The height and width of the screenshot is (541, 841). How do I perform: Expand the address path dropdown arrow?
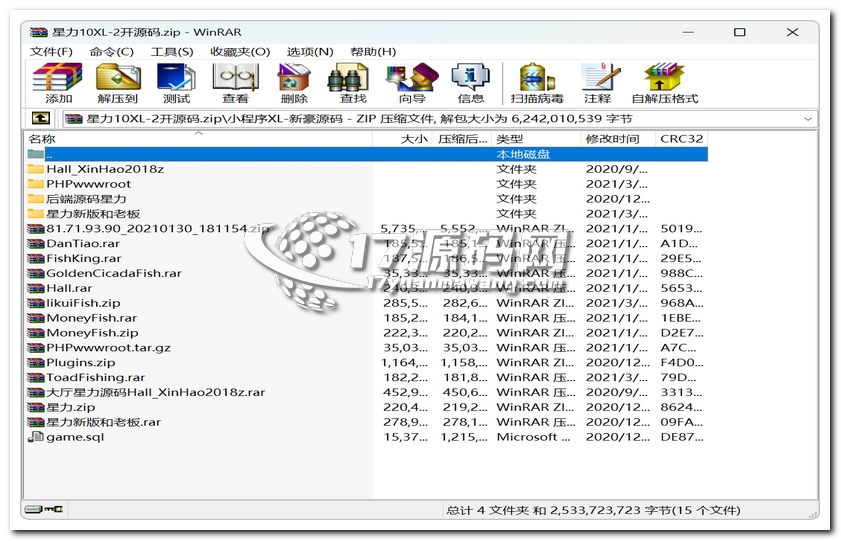point(808,119)
